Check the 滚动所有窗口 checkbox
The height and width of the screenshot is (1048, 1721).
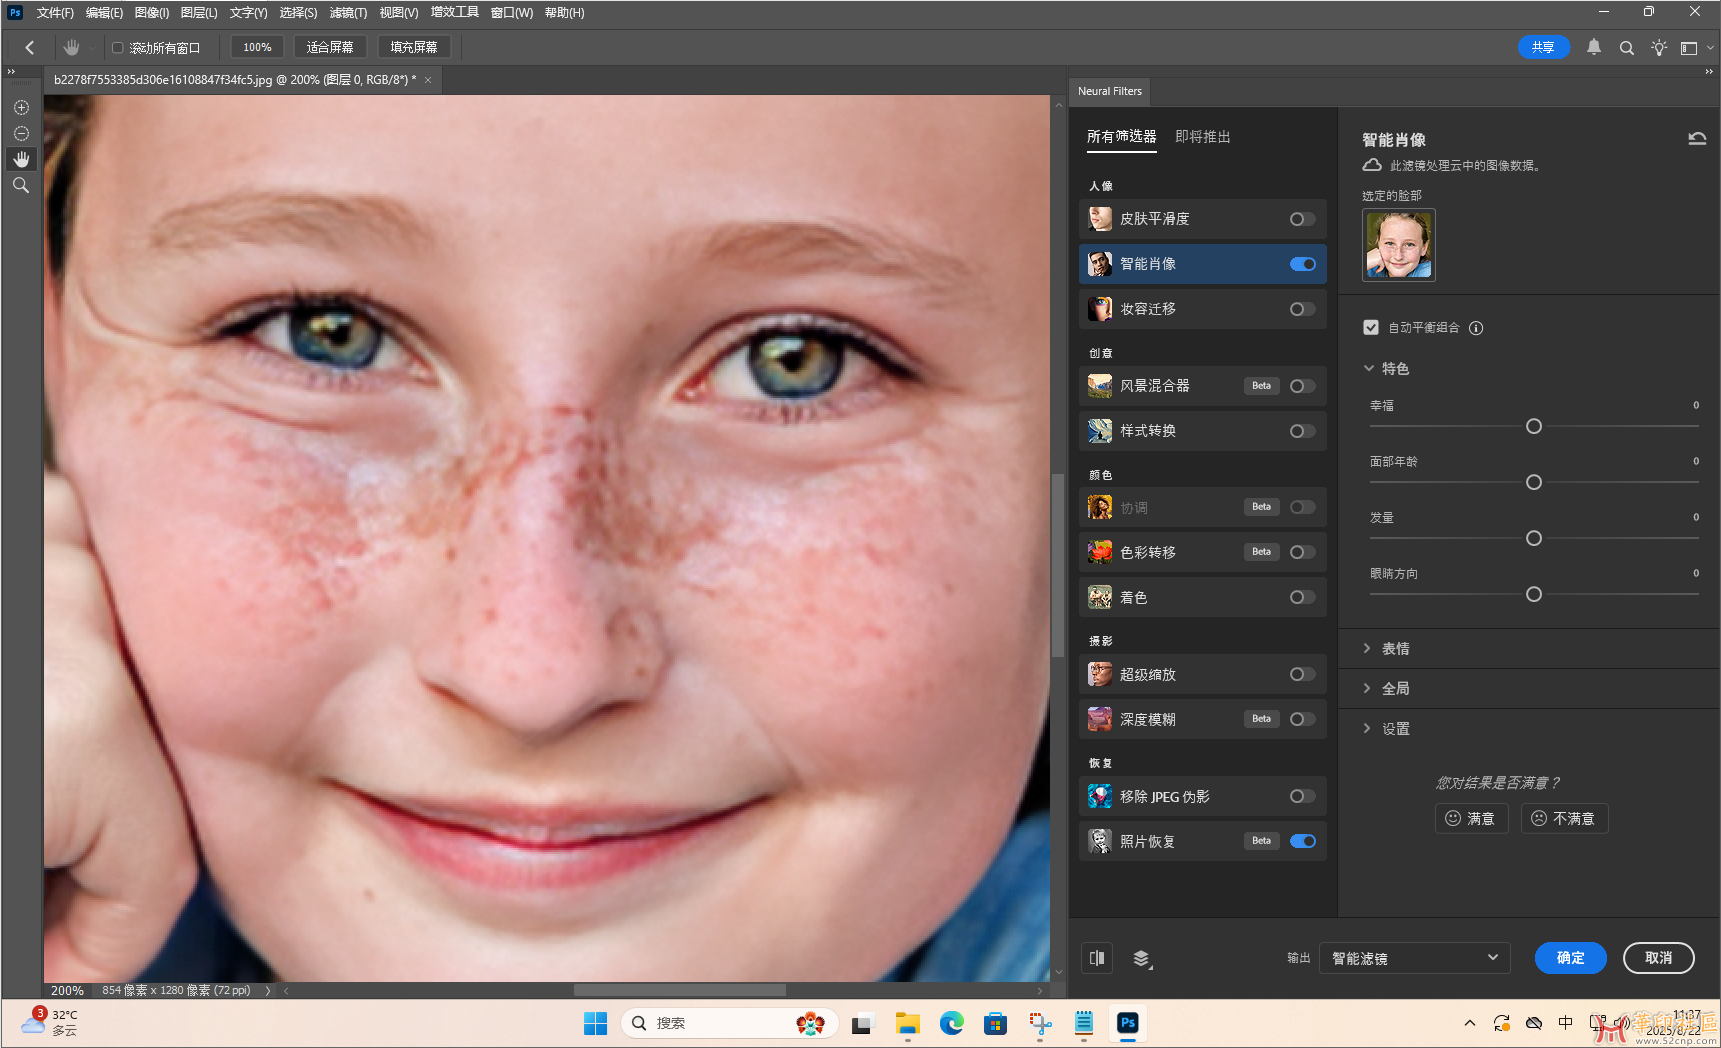point(117,47)
